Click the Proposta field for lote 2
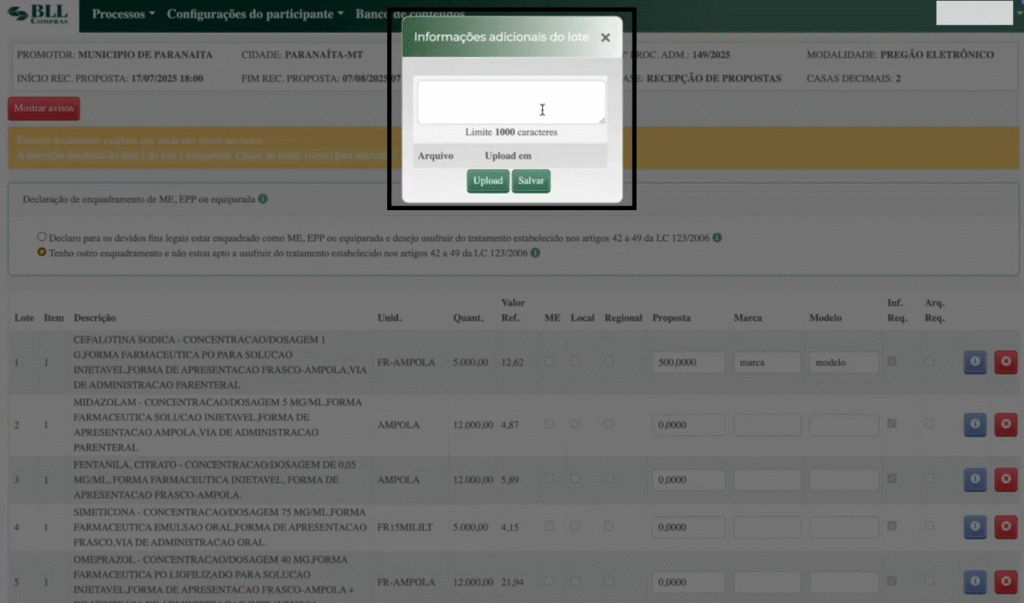The width and height of the screenshot is (1024, 603). pyautogui.click(x=688, y=425)
